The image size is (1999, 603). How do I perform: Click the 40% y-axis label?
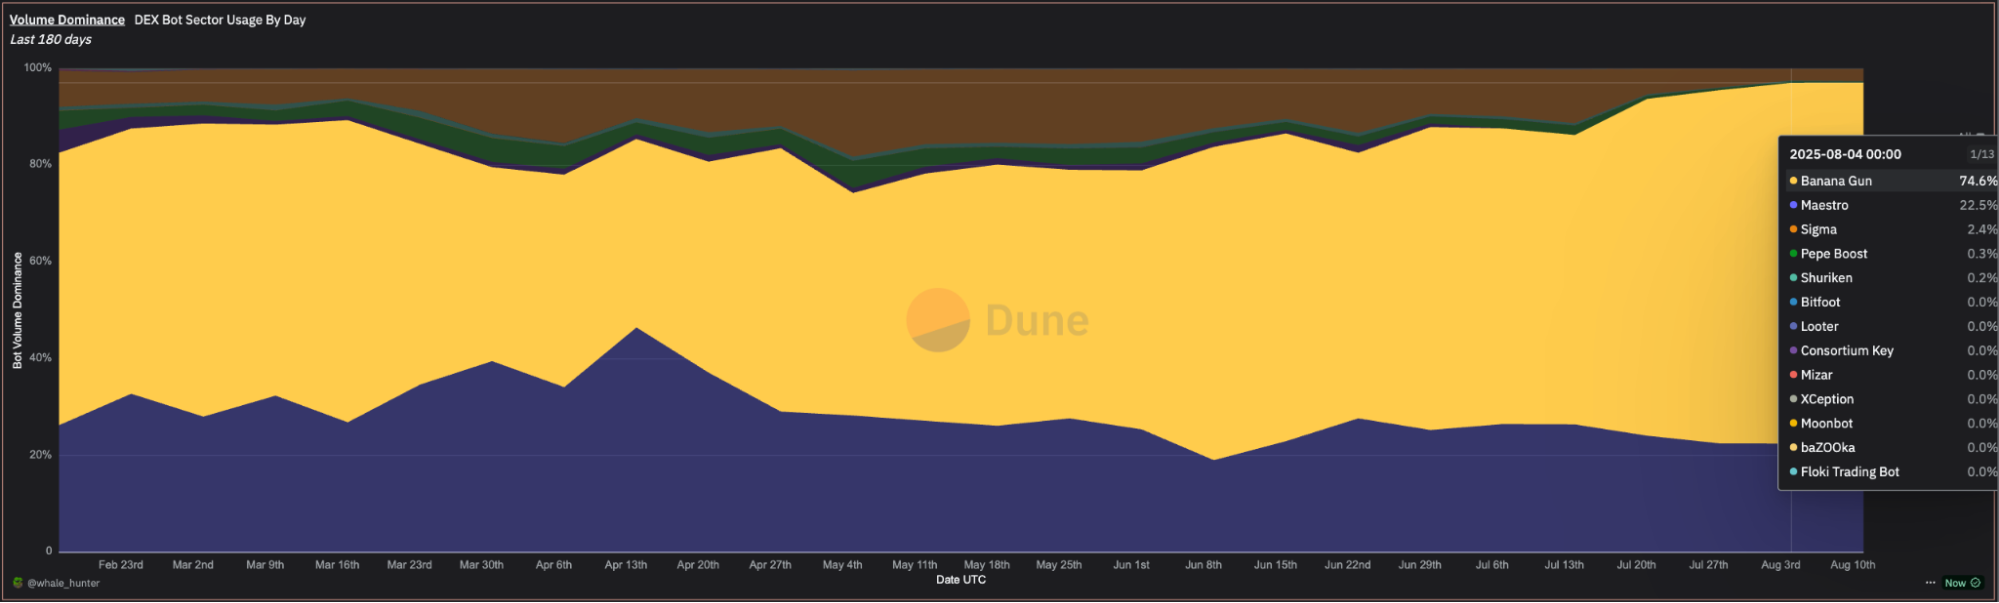(x=40, y=358)
